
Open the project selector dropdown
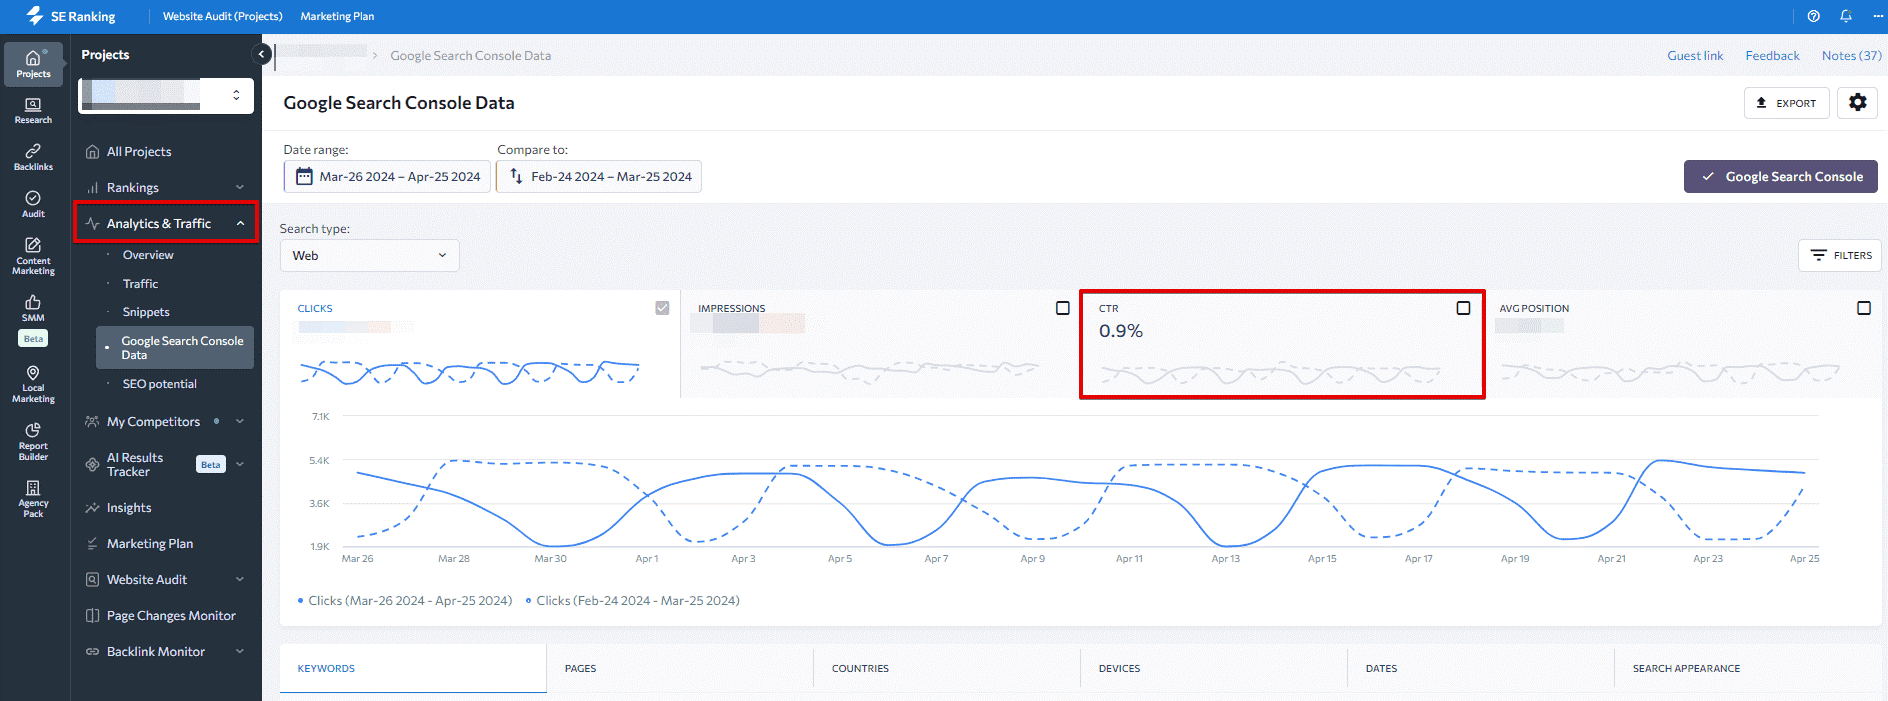pos(166,95)
